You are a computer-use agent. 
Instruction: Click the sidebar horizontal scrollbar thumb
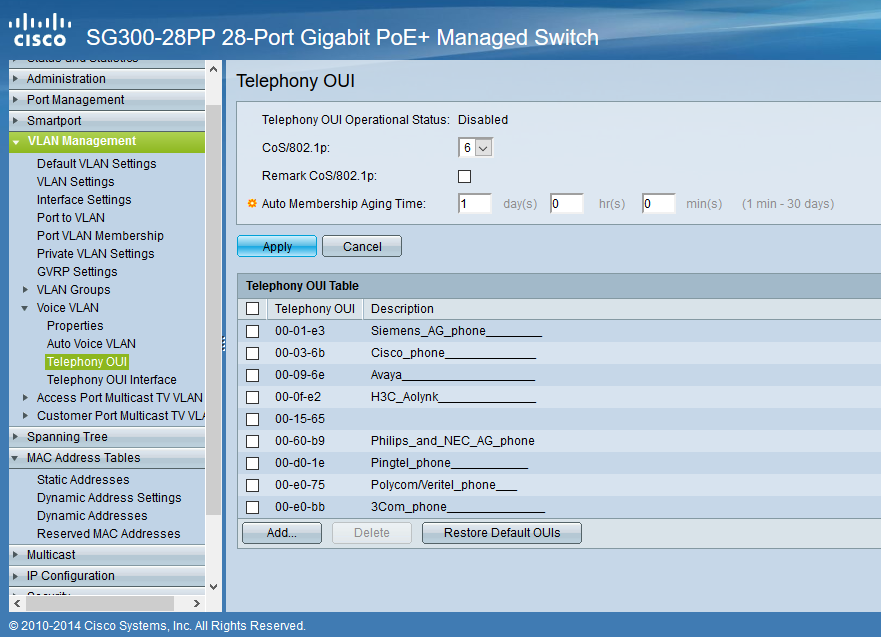100,603
